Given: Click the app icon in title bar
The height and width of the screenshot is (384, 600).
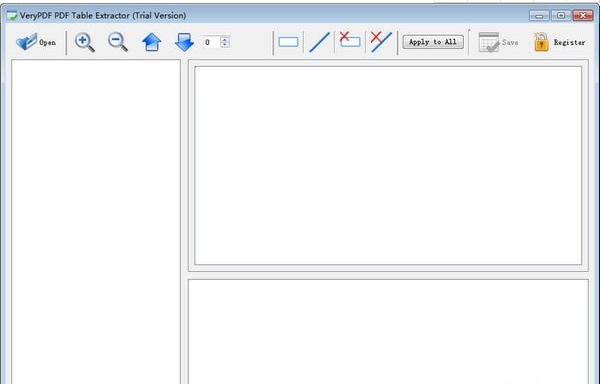Looking at the screenshot, I should coord(12,16).
